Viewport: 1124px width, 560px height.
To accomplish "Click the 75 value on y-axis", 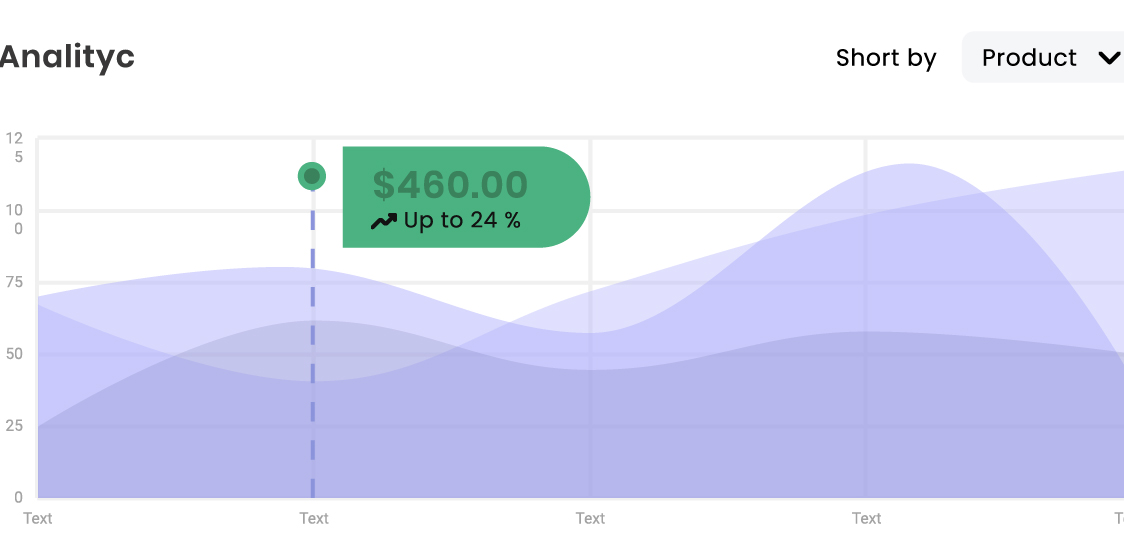I will pos(15,283).
